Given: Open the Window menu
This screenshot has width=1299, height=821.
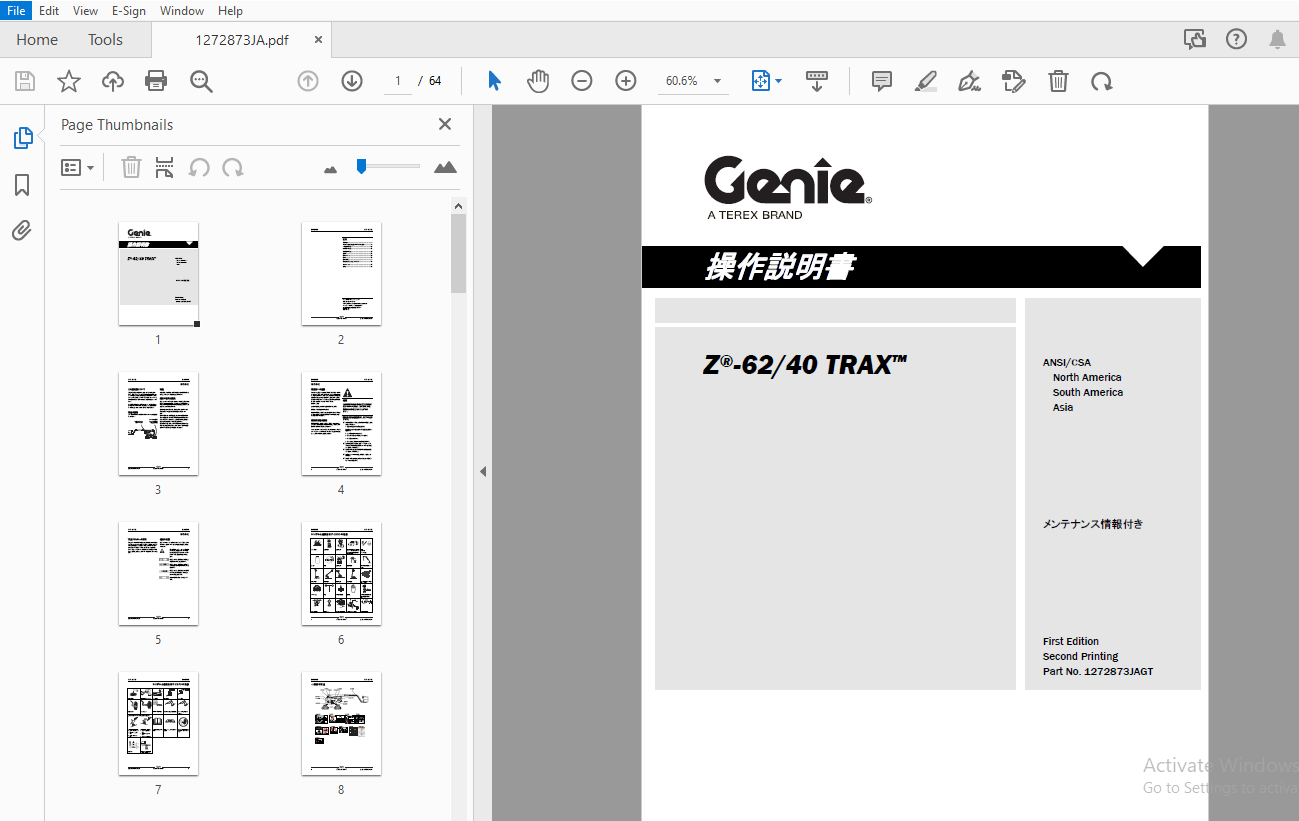Looking at the screenshot, I should [182, 10].
